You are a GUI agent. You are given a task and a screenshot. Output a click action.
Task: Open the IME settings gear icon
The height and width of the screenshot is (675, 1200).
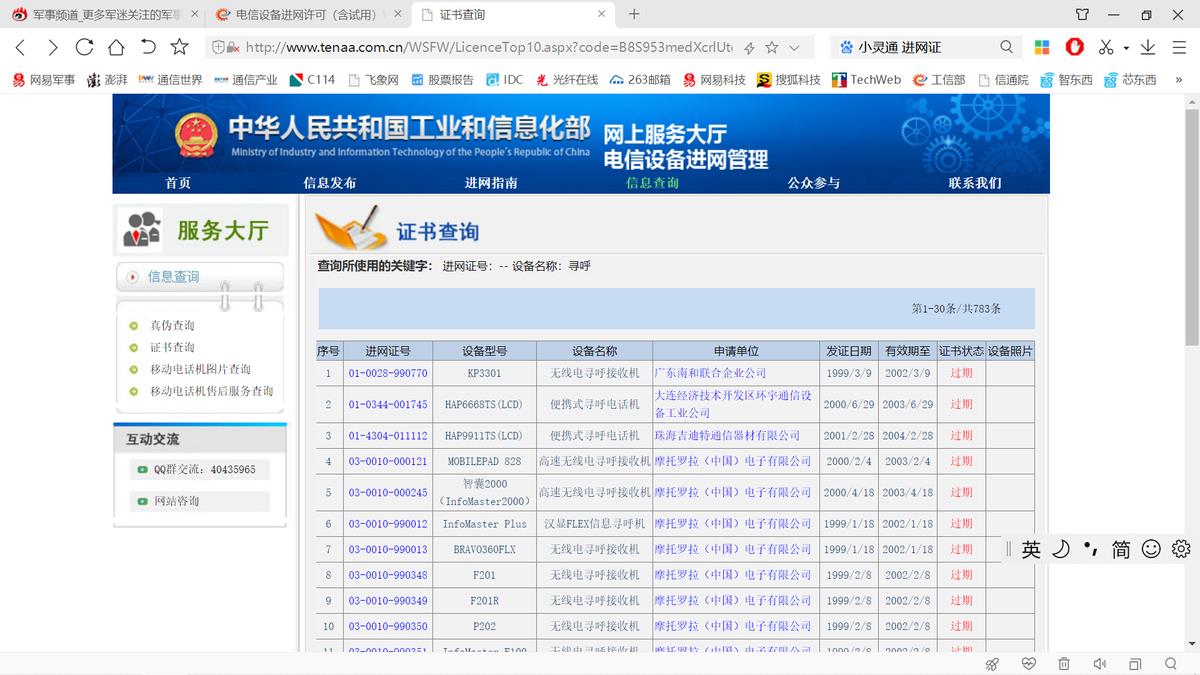[1181, 549]
